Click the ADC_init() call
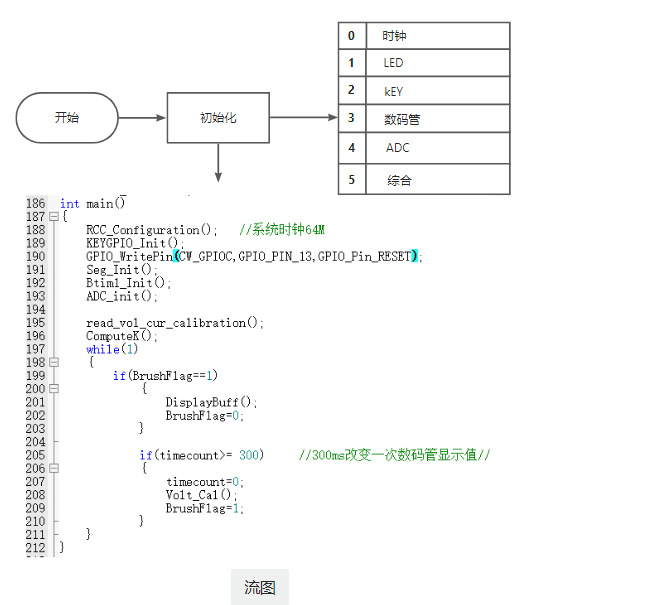Image resolution: width=662 pixels, height=605 pixels. coord(122,296)
